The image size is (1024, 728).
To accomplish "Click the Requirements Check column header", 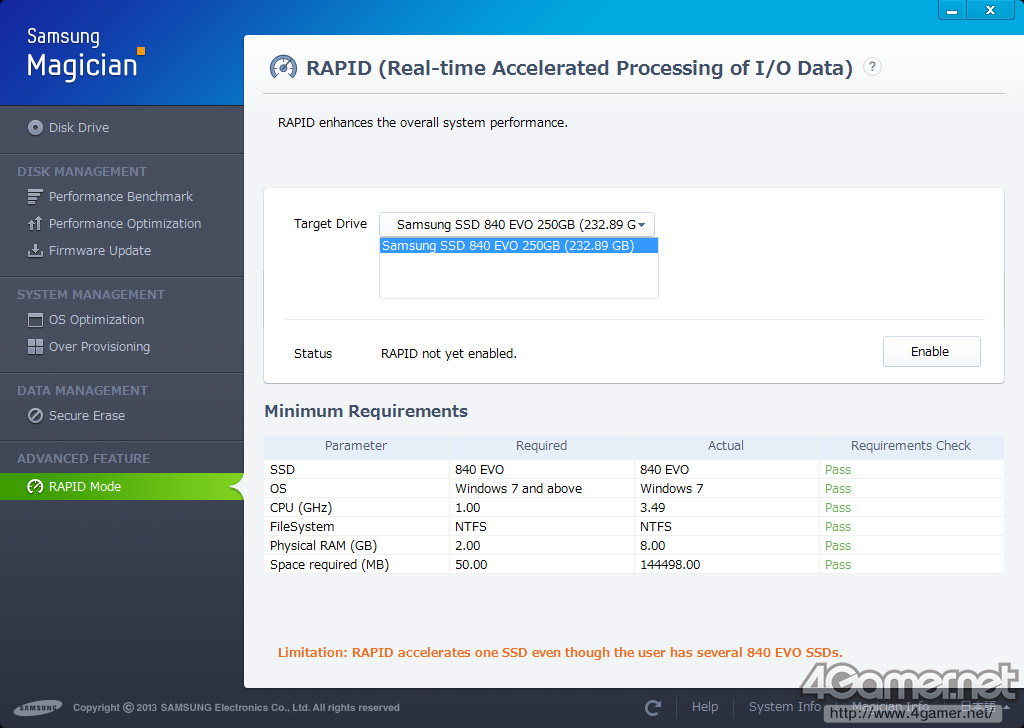I will pos(910,445).
